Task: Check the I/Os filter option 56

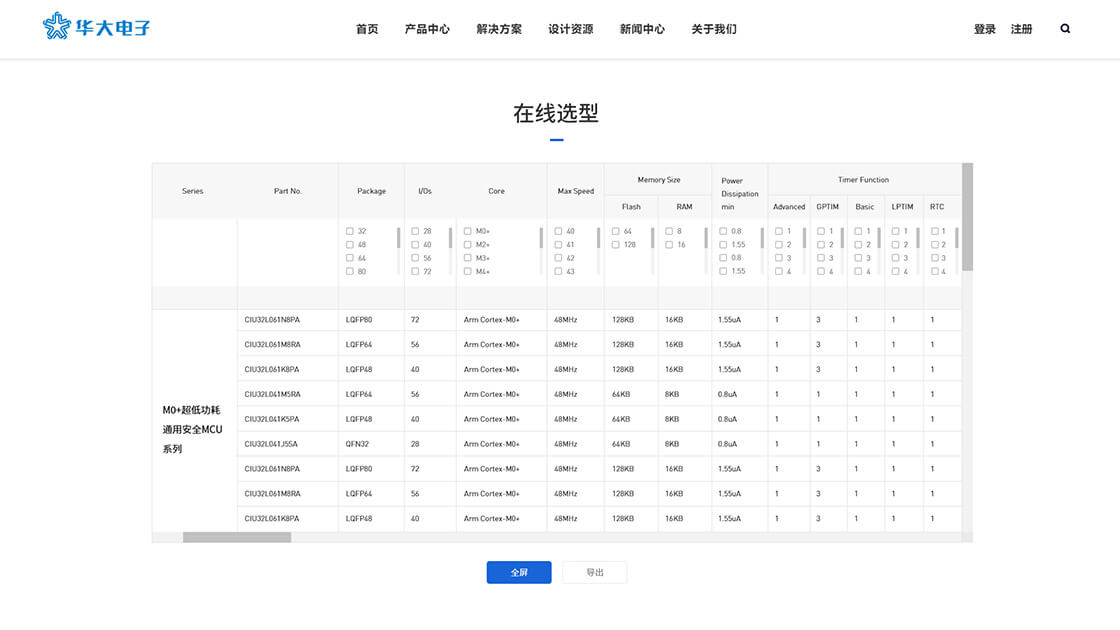Action: click(x=414, y=258)
